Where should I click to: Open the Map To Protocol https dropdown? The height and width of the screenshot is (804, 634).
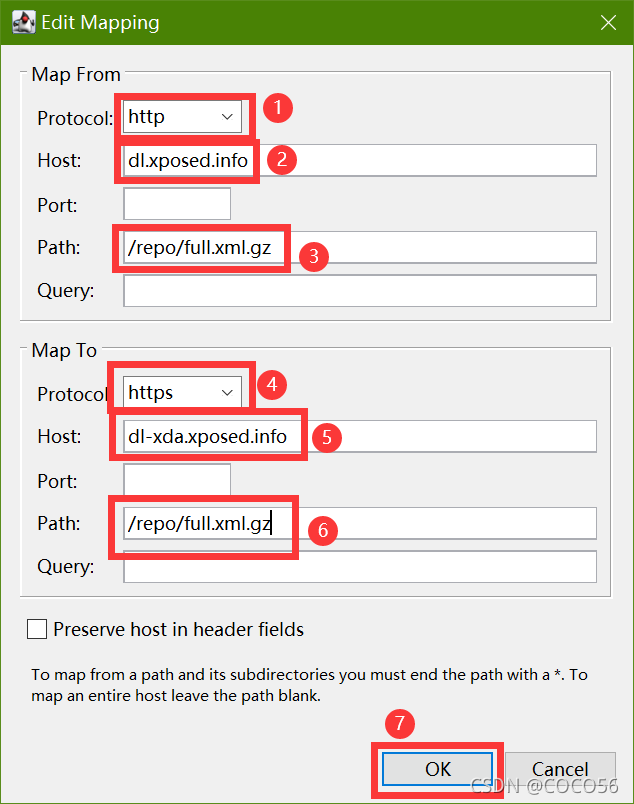coord(182,393)
